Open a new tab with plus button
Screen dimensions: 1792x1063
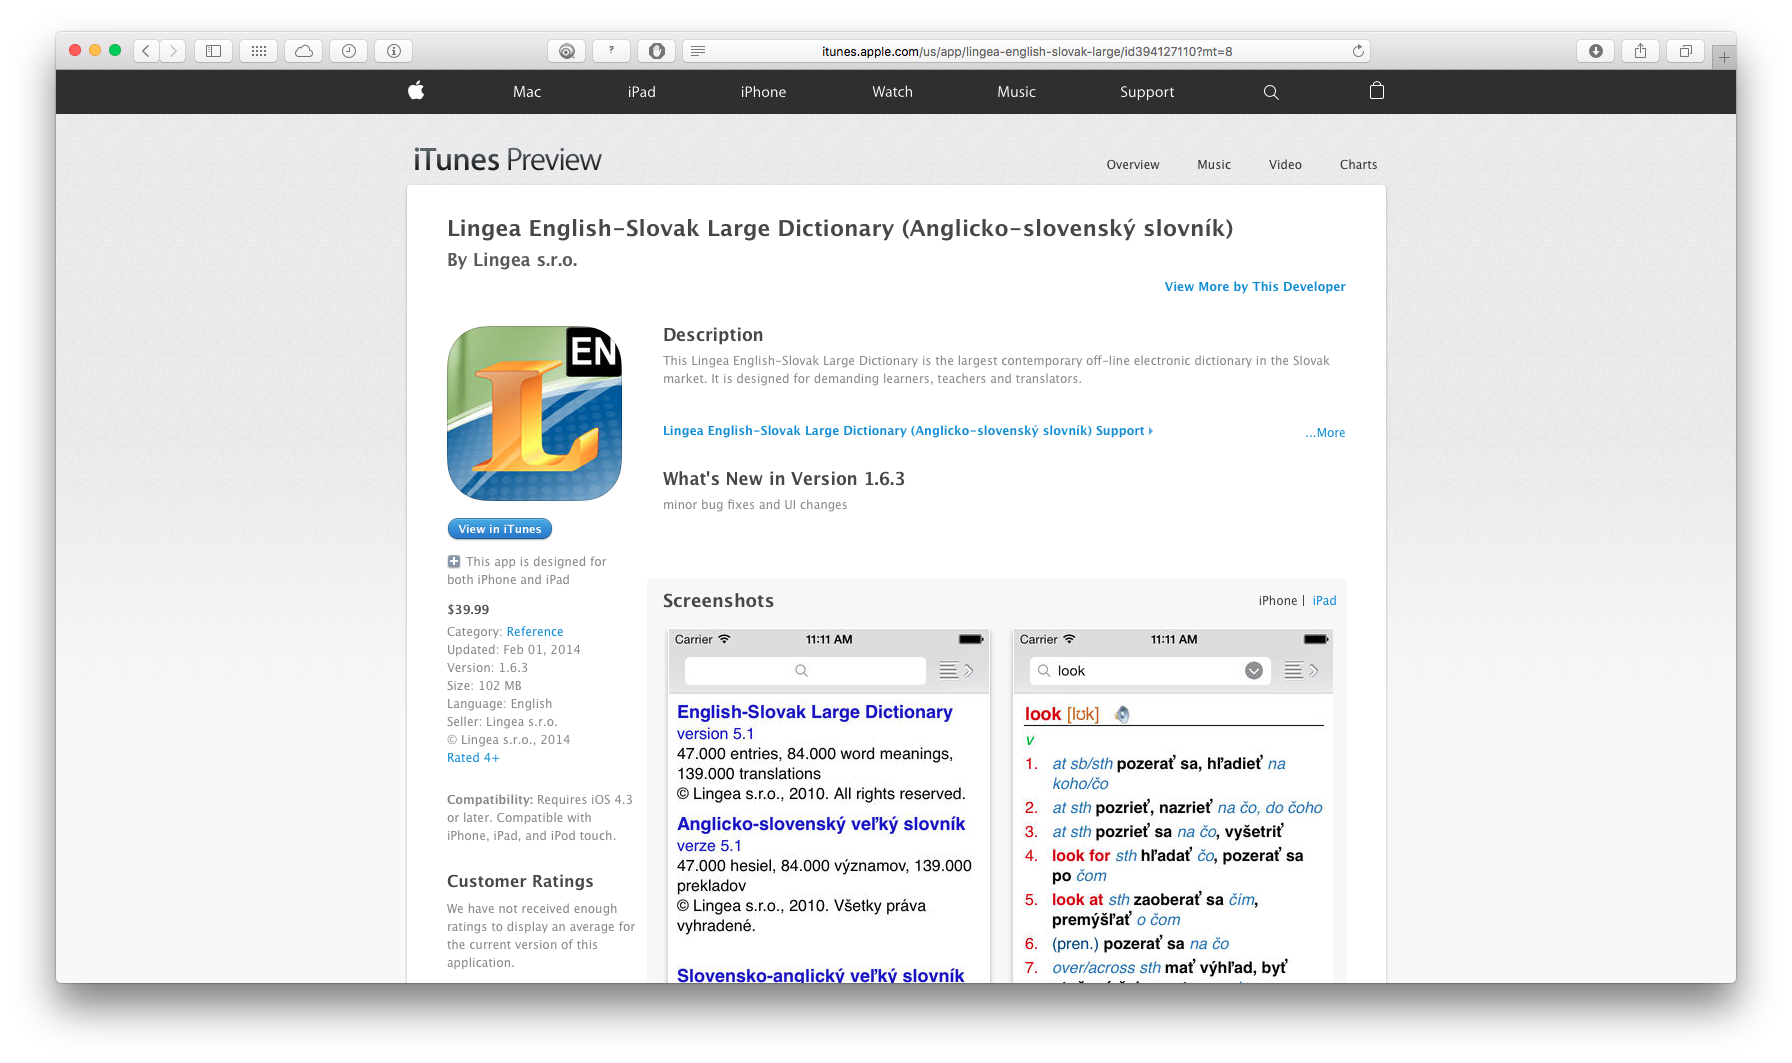(x=1724, y=58)
